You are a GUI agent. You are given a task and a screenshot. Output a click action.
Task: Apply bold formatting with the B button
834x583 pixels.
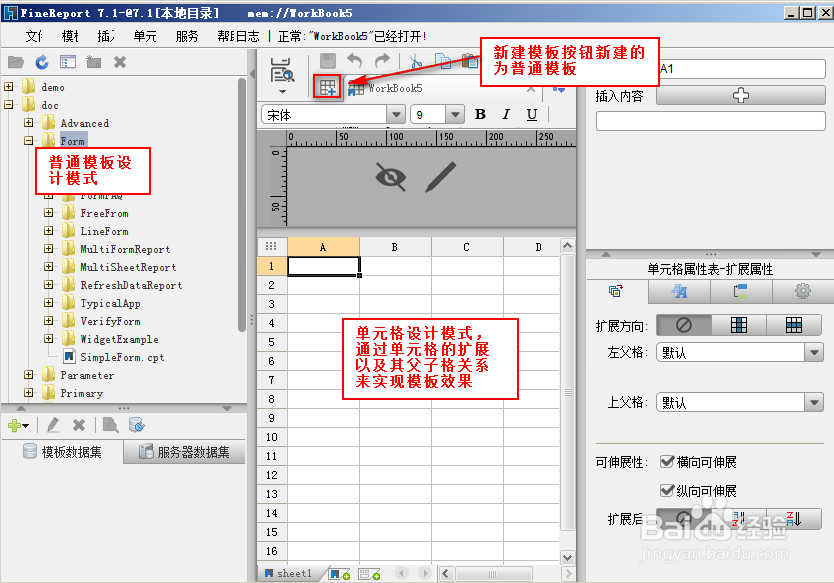tap(480, 113)
